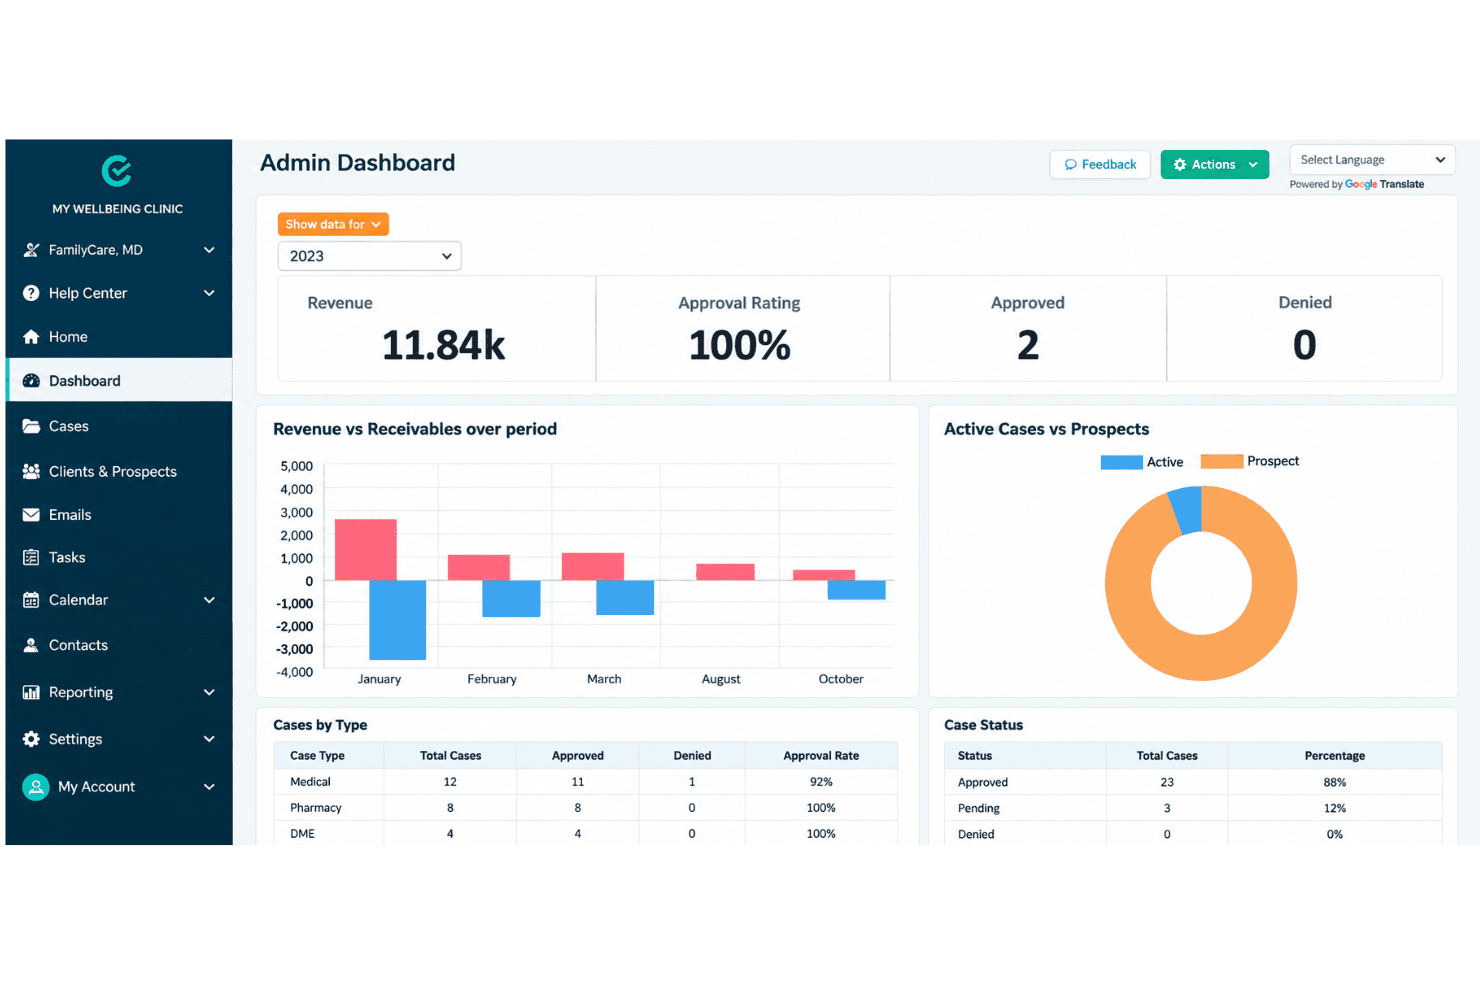Click the FamilyCare, MD doctor icon
This screenshot has height=987, width=1480.
tap(31, 250)
